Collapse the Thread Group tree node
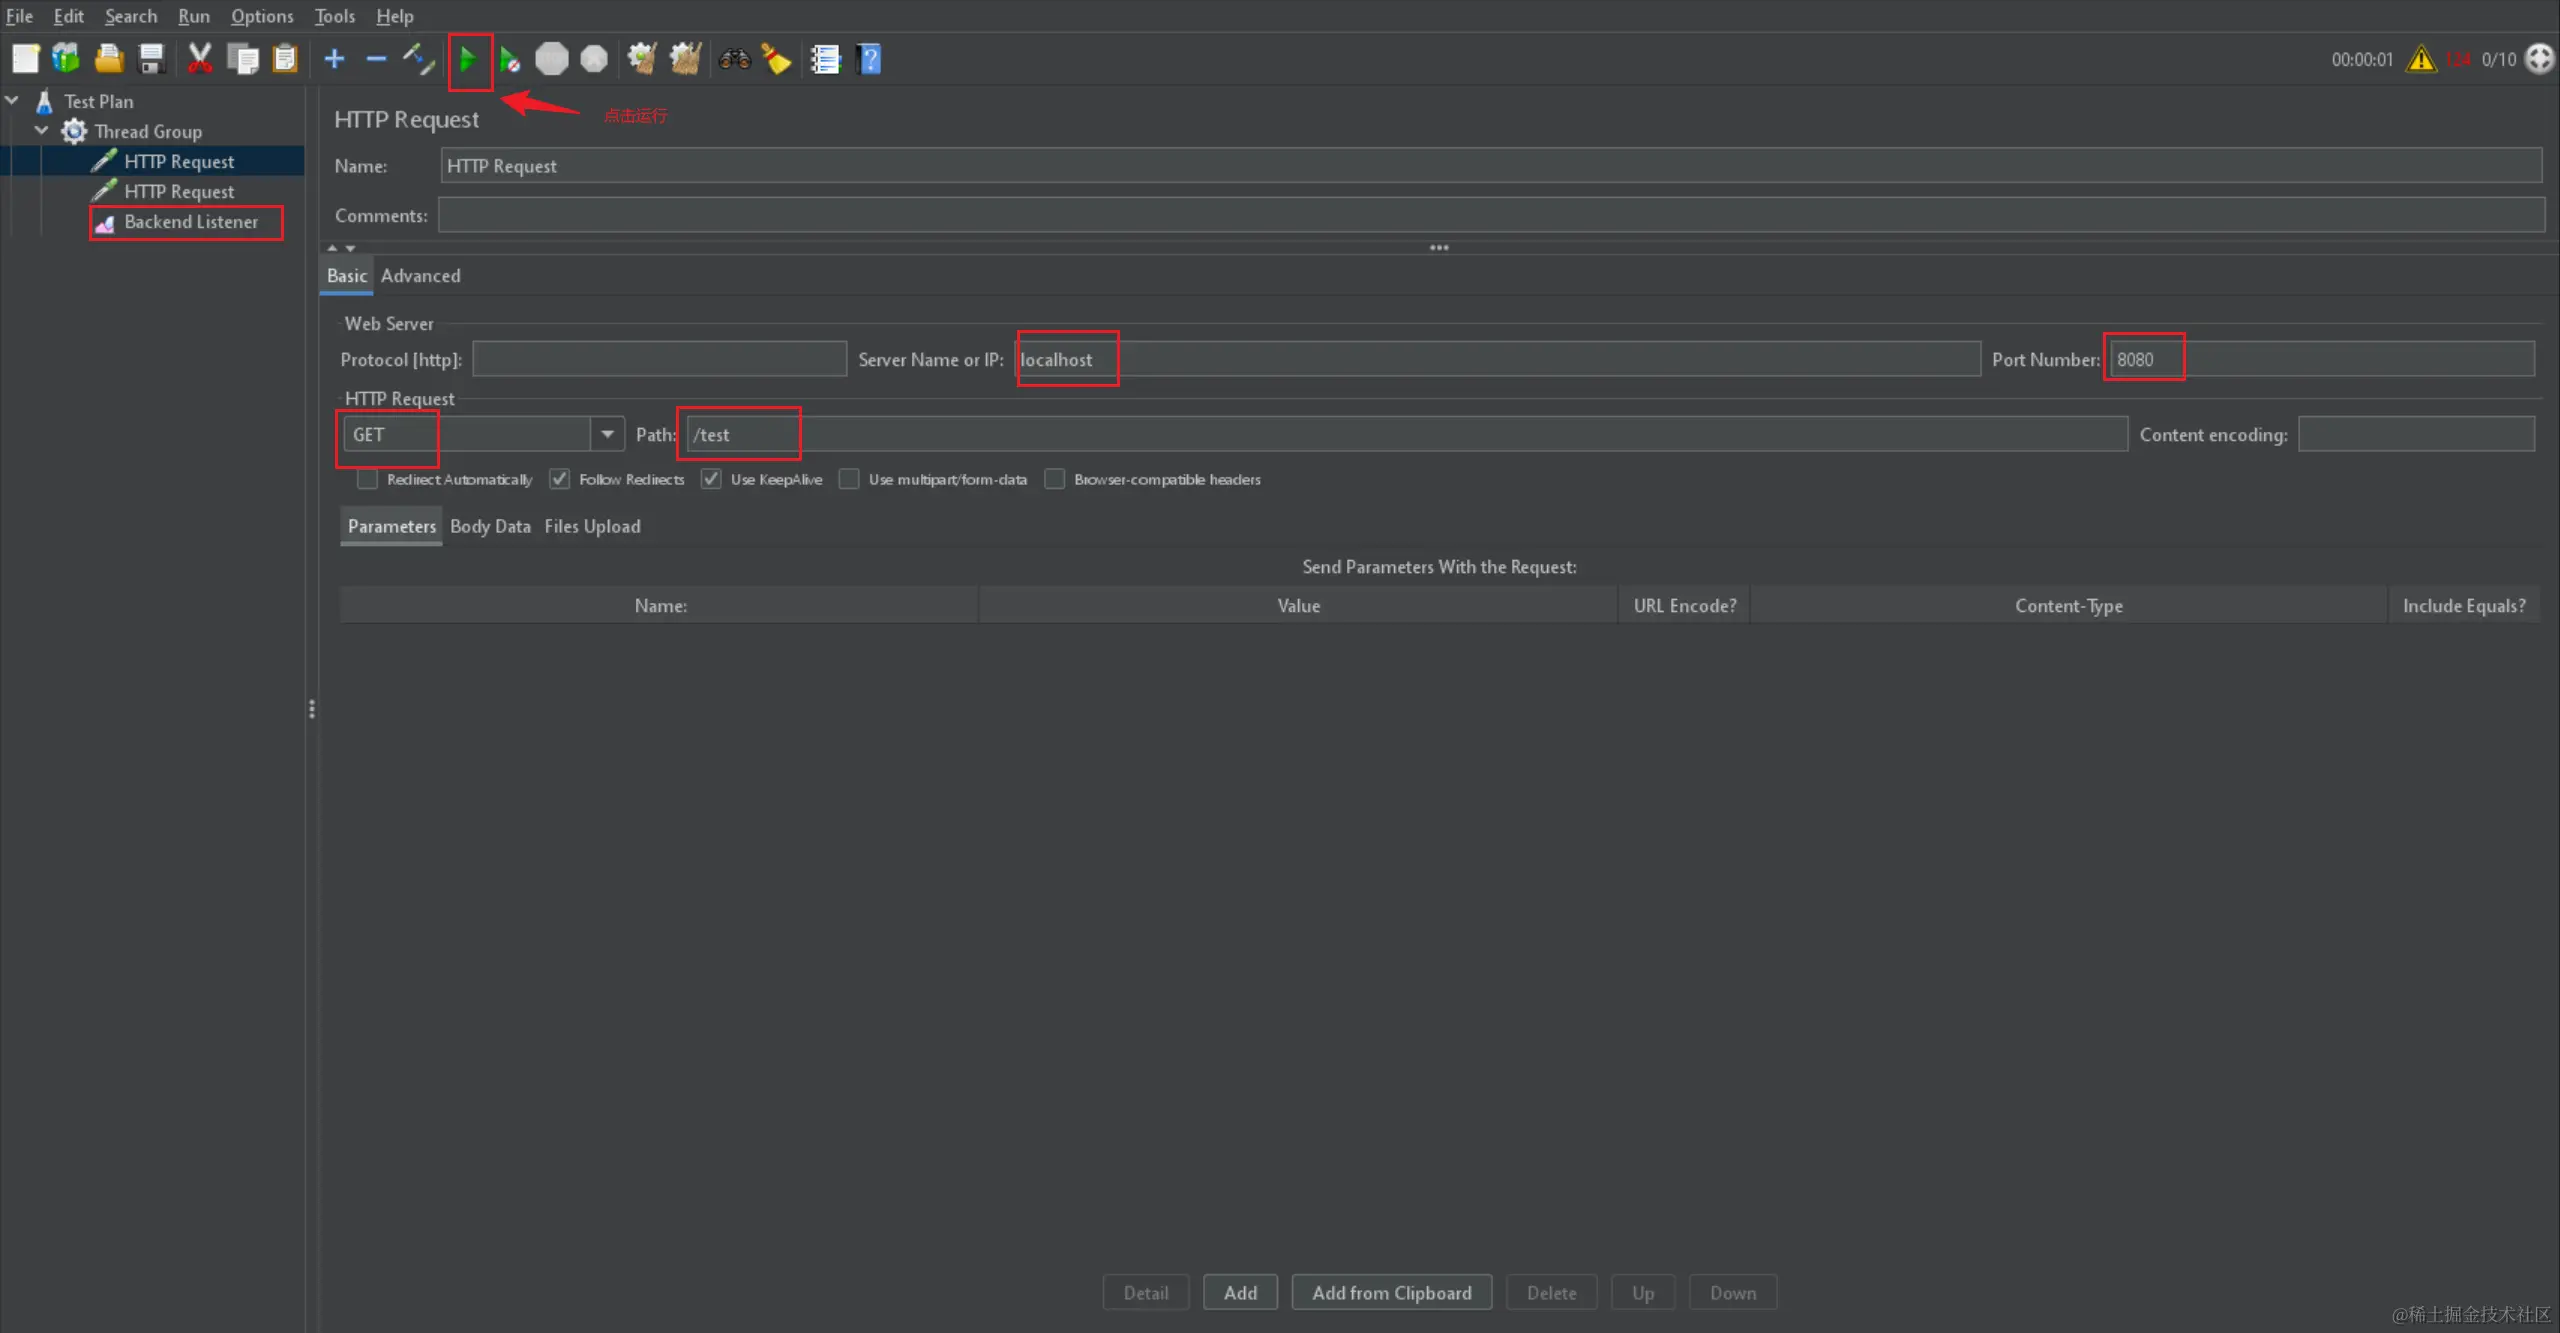The image size is (2560, 1333). point(42,131)
